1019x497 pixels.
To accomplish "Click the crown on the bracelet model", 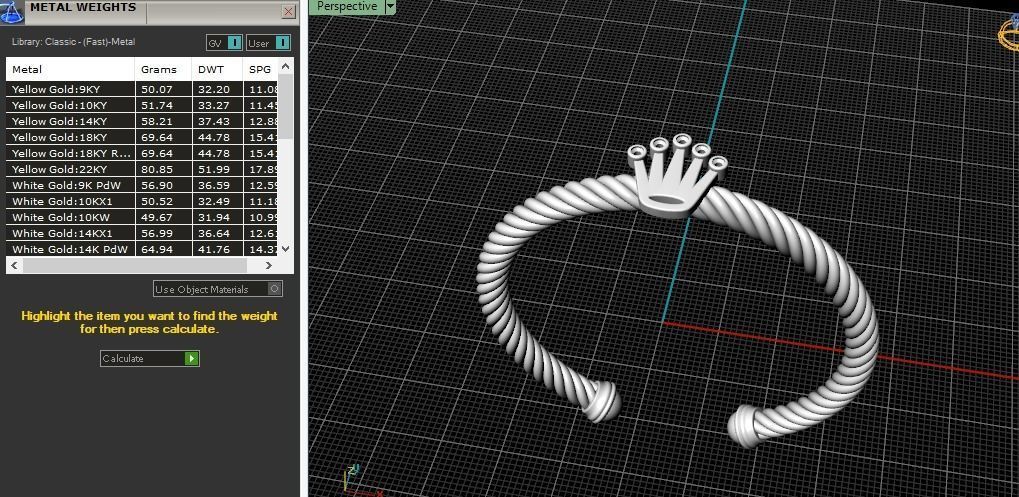I will coord(675,176).
